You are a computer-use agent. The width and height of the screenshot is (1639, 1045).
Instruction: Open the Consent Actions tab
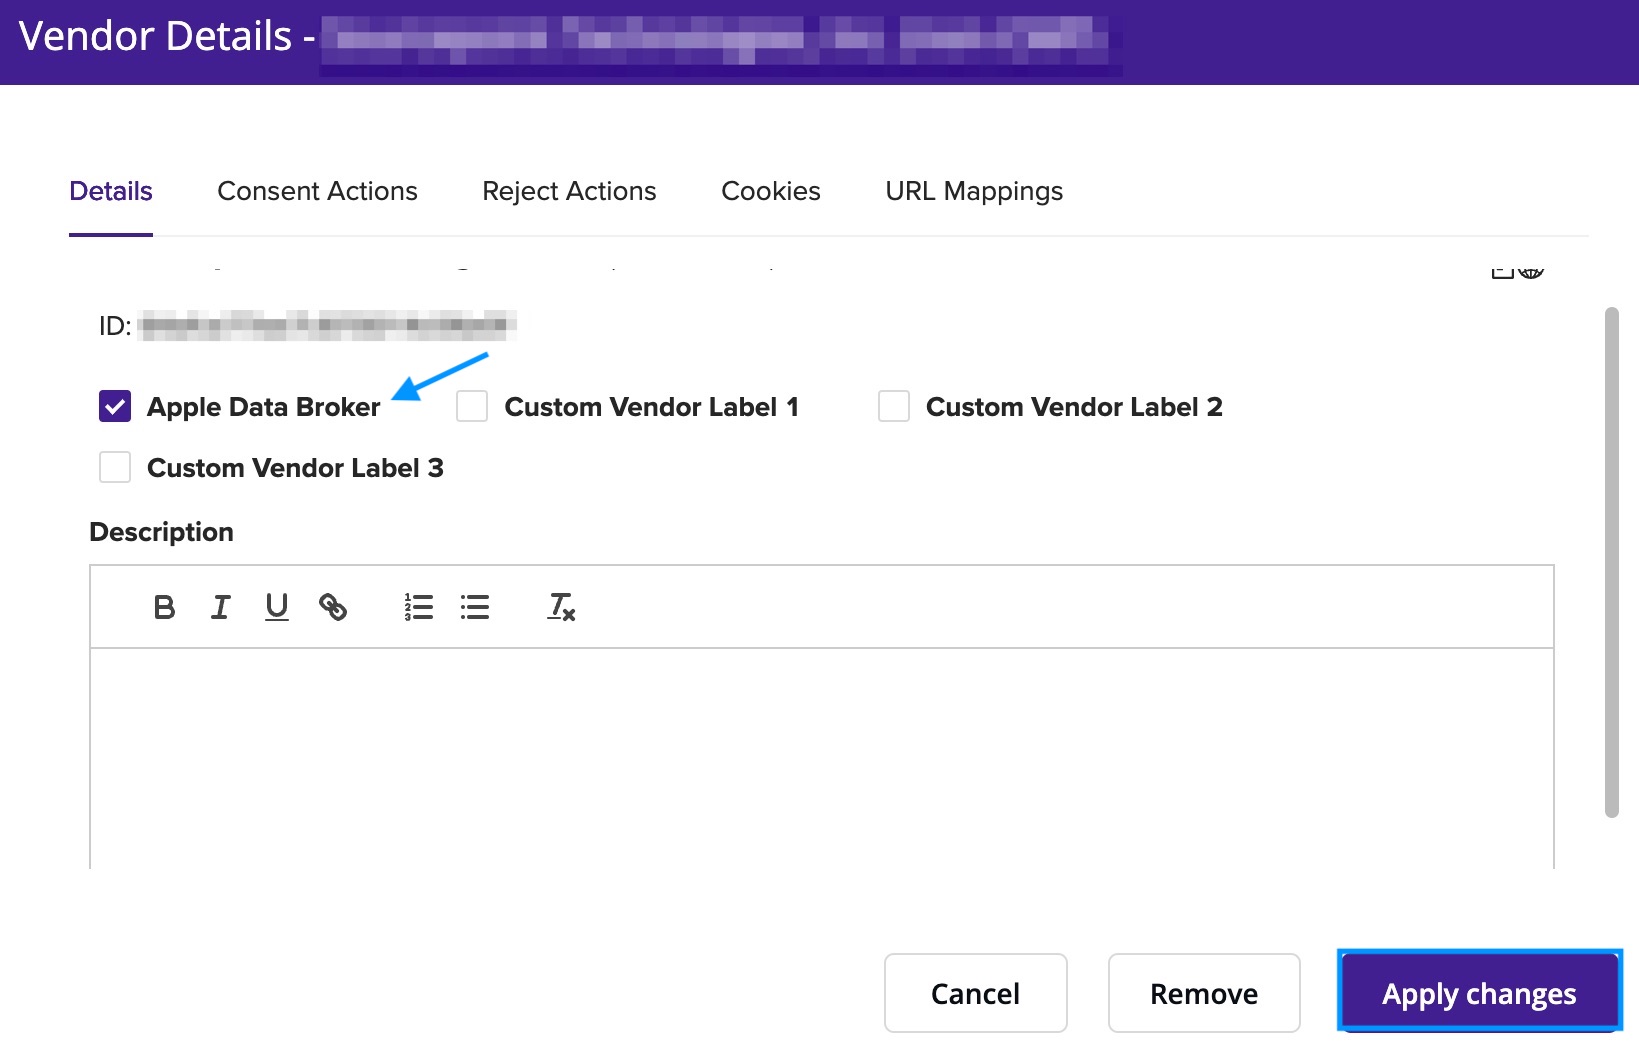(317, 191)
